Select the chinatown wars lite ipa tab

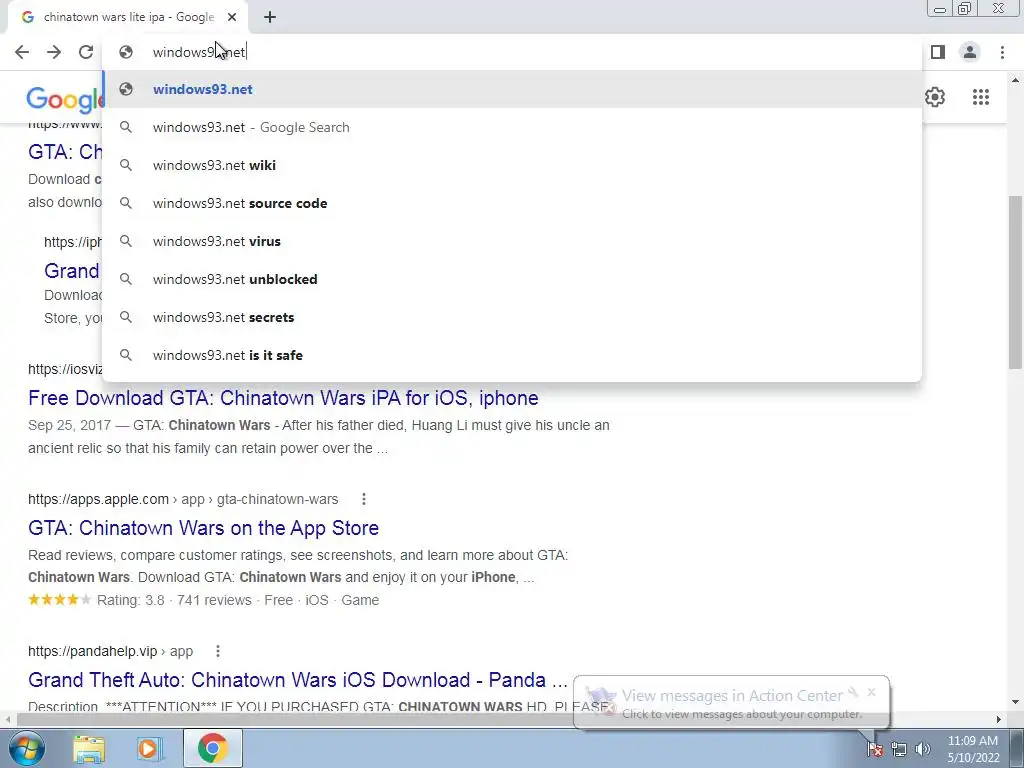click(x=129, y=17)
